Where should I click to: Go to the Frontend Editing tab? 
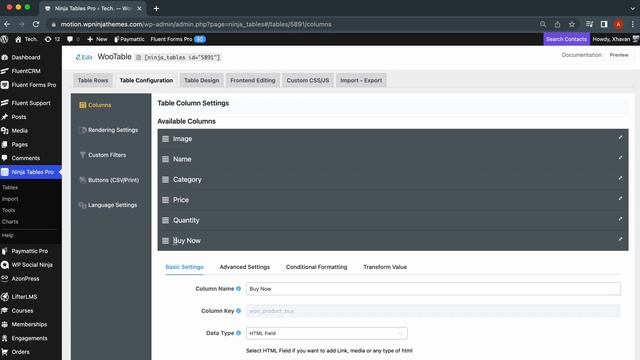pyautogui.click(x=253, y=80)
